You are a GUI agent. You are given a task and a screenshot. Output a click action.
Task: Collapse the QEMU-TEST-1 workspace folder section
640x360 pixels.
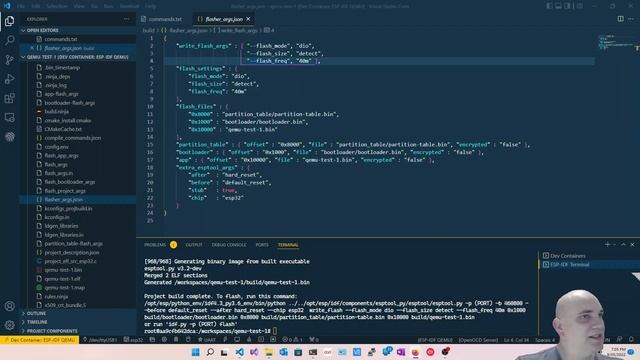point(78,57)
